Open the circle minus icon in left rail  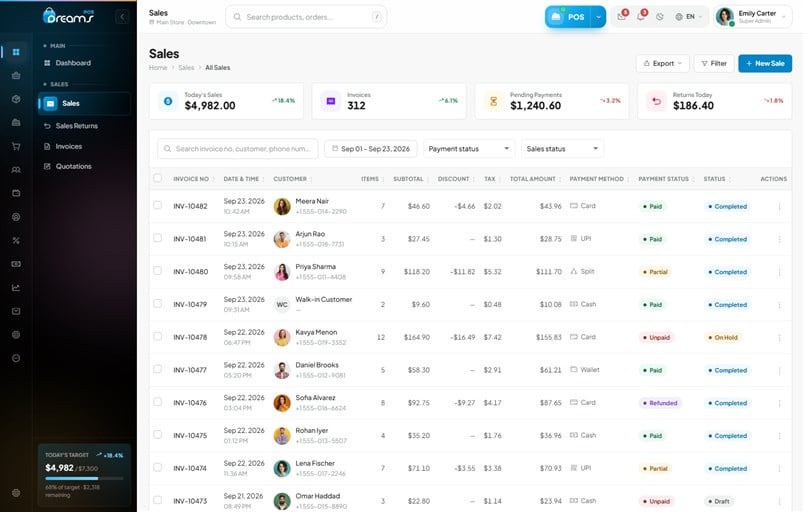click(x=16, y=358)
